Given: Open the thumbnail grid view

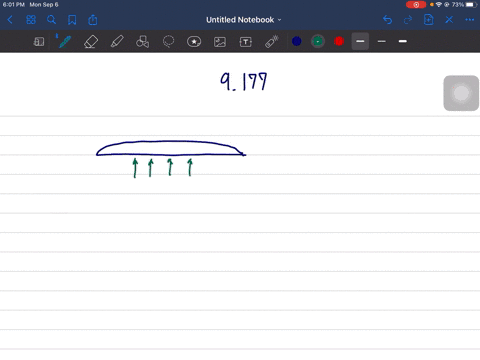Looking at the screenshot, I should pyautogui.click(x=31, y=20).
